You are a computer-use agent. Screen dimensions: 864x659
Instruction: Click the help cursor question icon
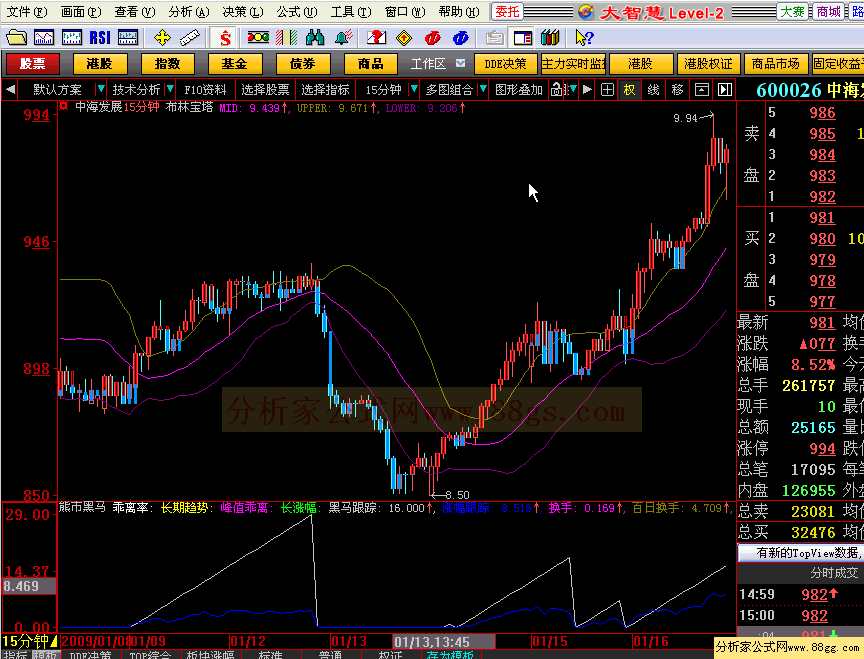point(584,37)
